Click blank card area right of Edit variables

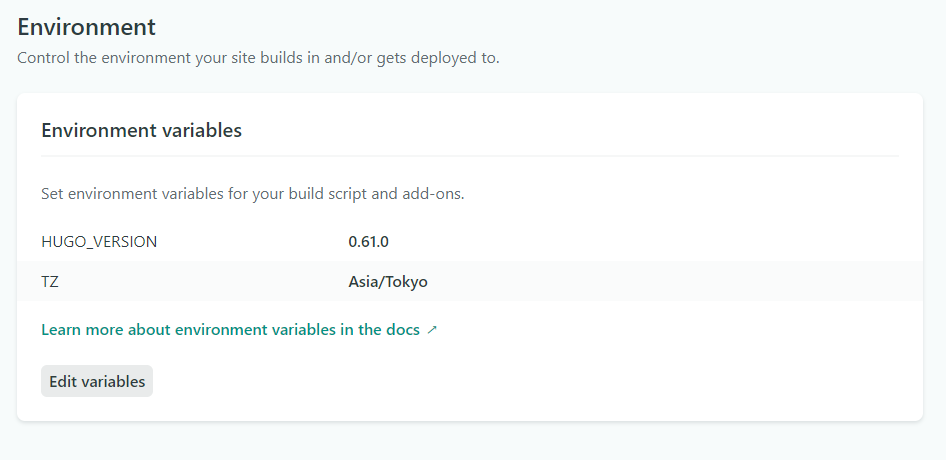pos(520,381)
